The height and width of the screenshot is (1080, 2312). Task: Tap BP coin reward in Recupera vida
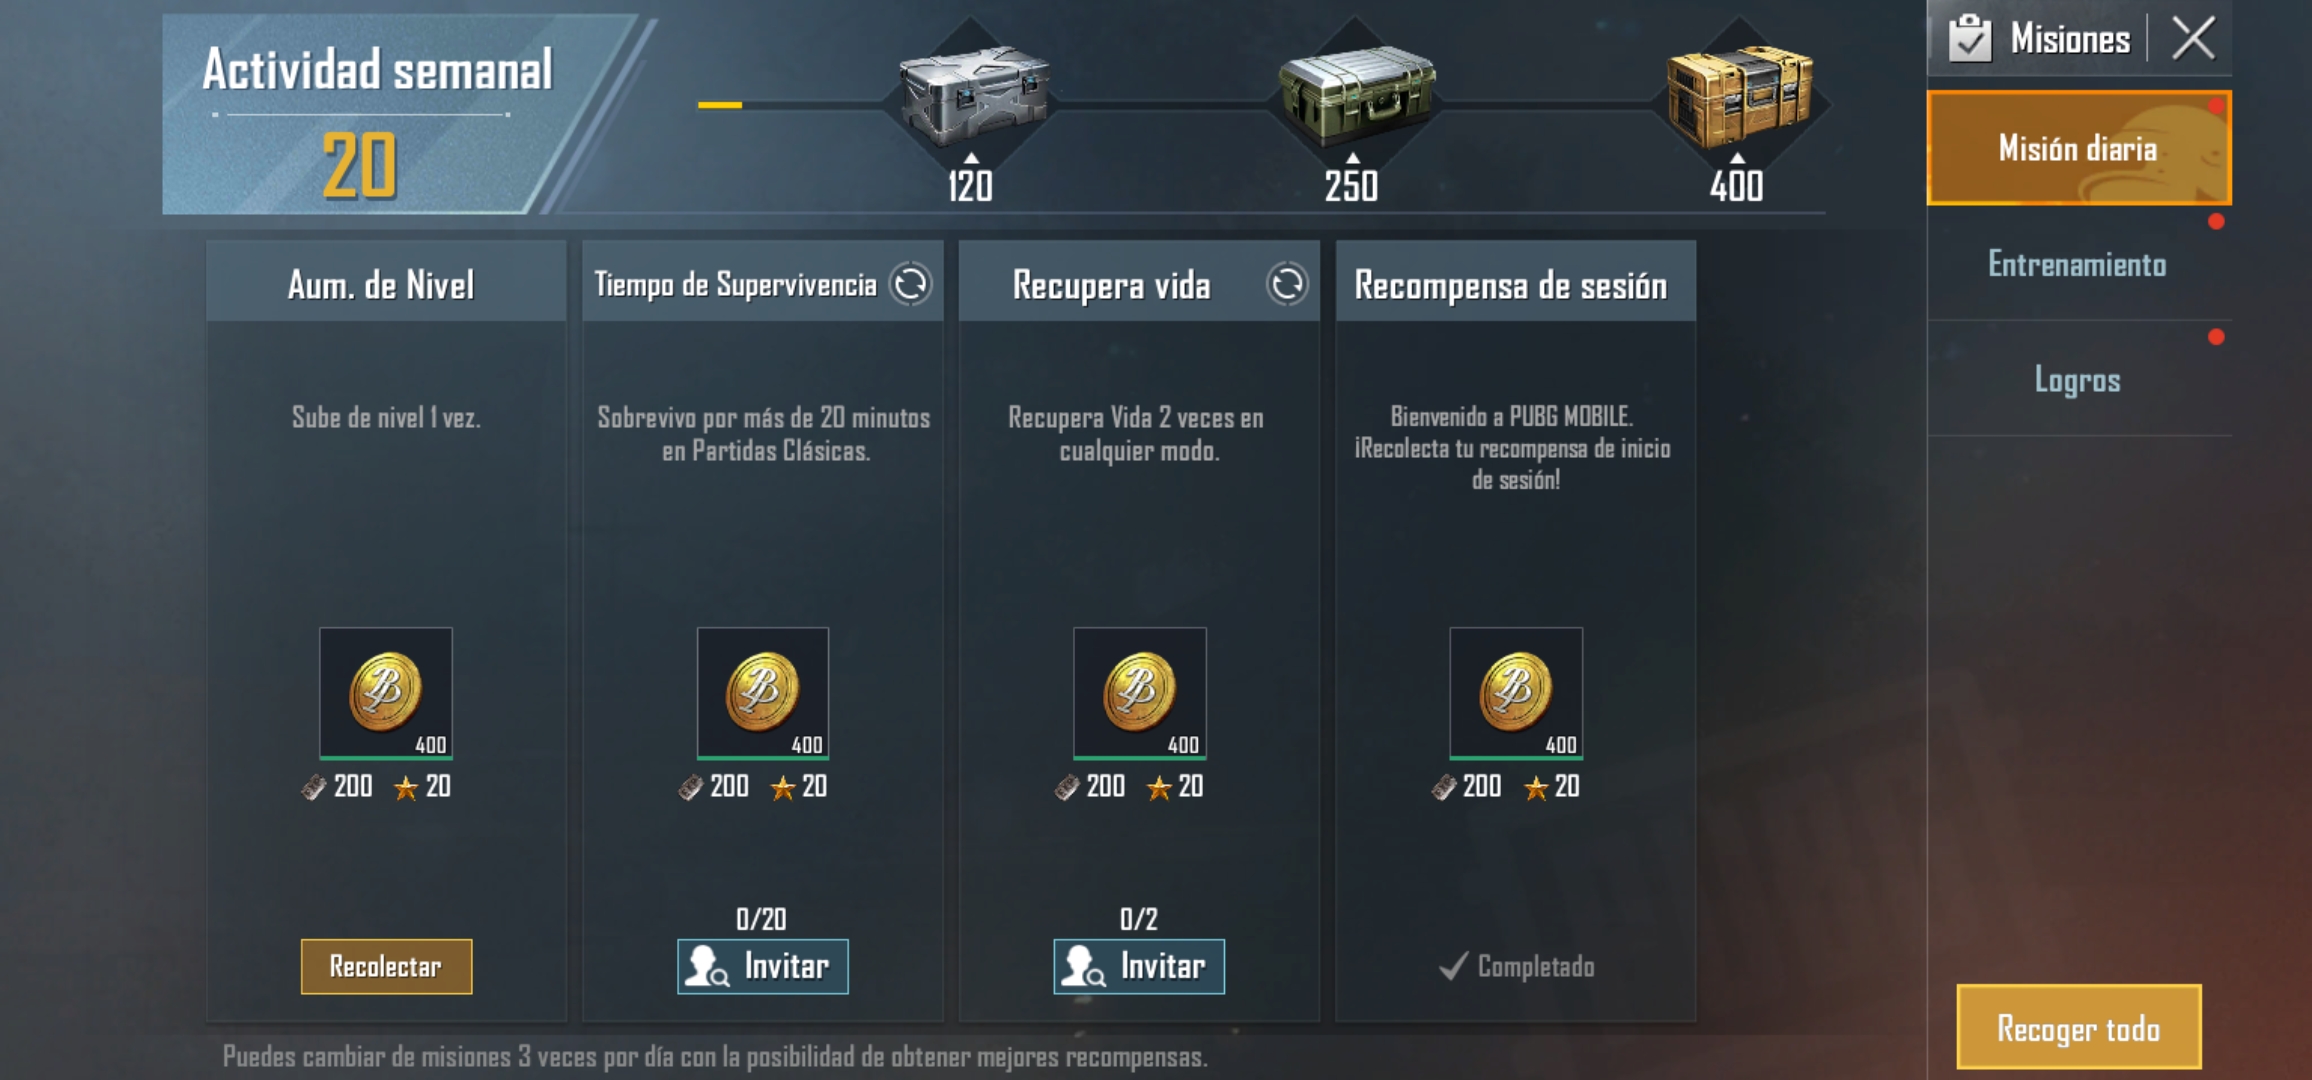click(1140, 693)
